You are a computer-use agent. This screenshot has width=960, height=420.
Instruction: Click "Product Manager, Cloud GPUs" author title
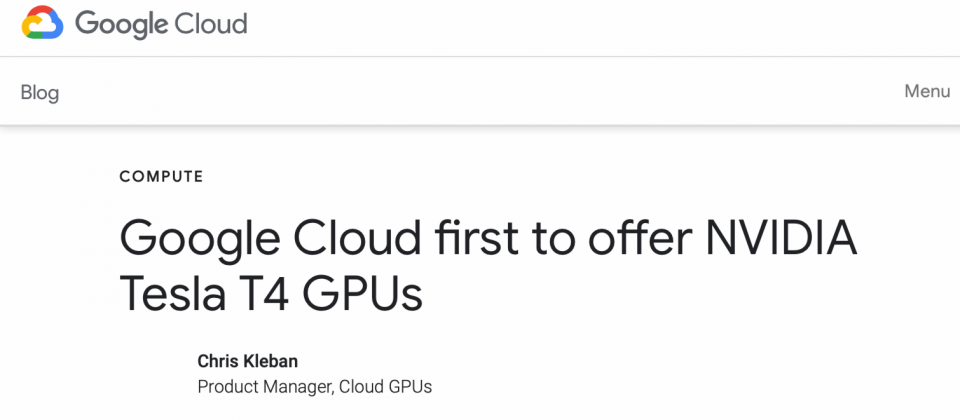pyautogui.click(x=315, y=388)
